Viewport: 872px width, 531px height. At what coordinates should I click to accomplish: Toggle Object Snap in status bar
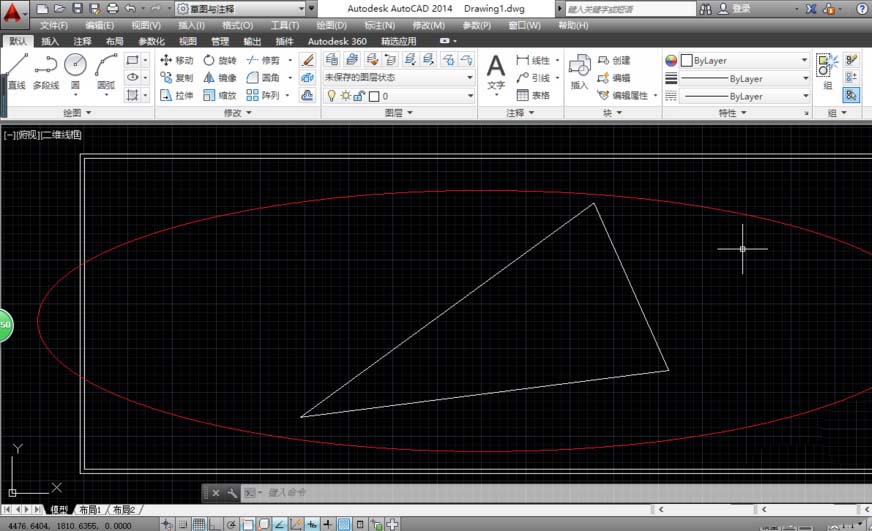(x=247, y=524)
